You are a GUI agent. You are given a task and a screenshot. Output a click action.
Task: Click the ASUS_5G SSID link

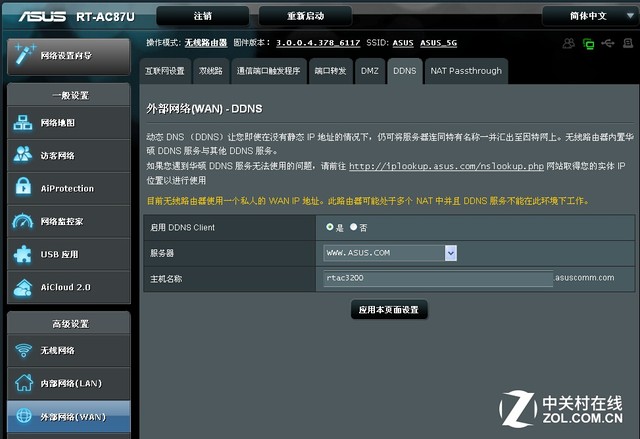point(438,43)
